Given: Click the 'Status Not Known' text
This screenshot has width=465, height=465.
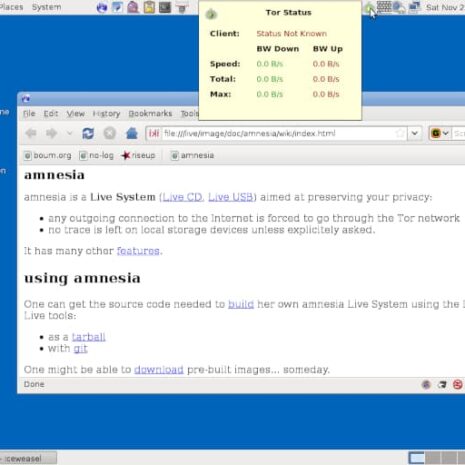Looking at the screenshot, I should pos(291,34).
